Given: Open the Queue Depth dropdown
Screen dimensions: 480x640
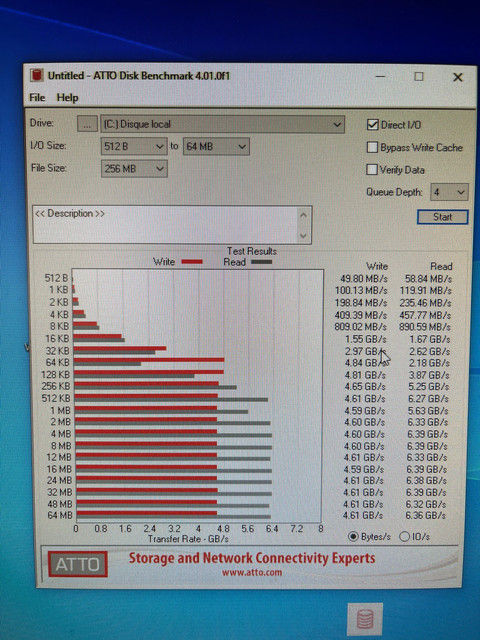Looking at the screenshot, I should click(449, 192).
